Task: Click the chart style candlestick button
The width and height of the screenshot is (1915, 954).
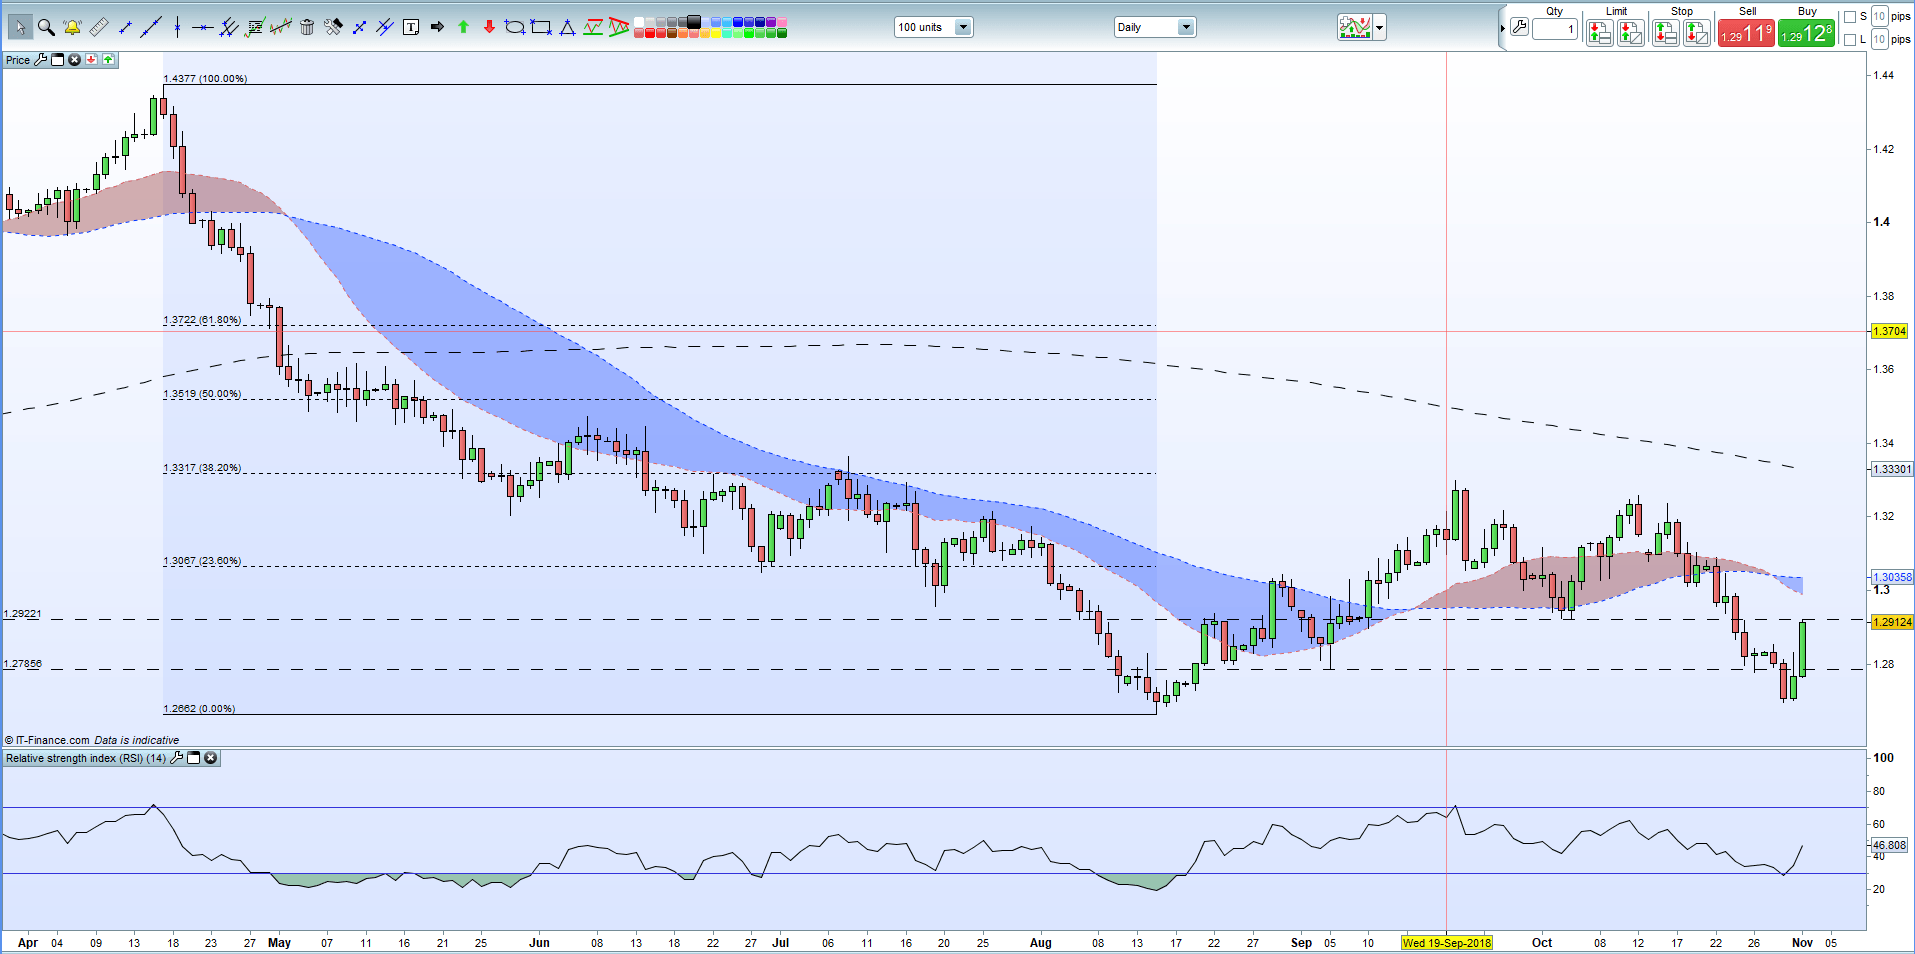Action: coord(1355,28)
